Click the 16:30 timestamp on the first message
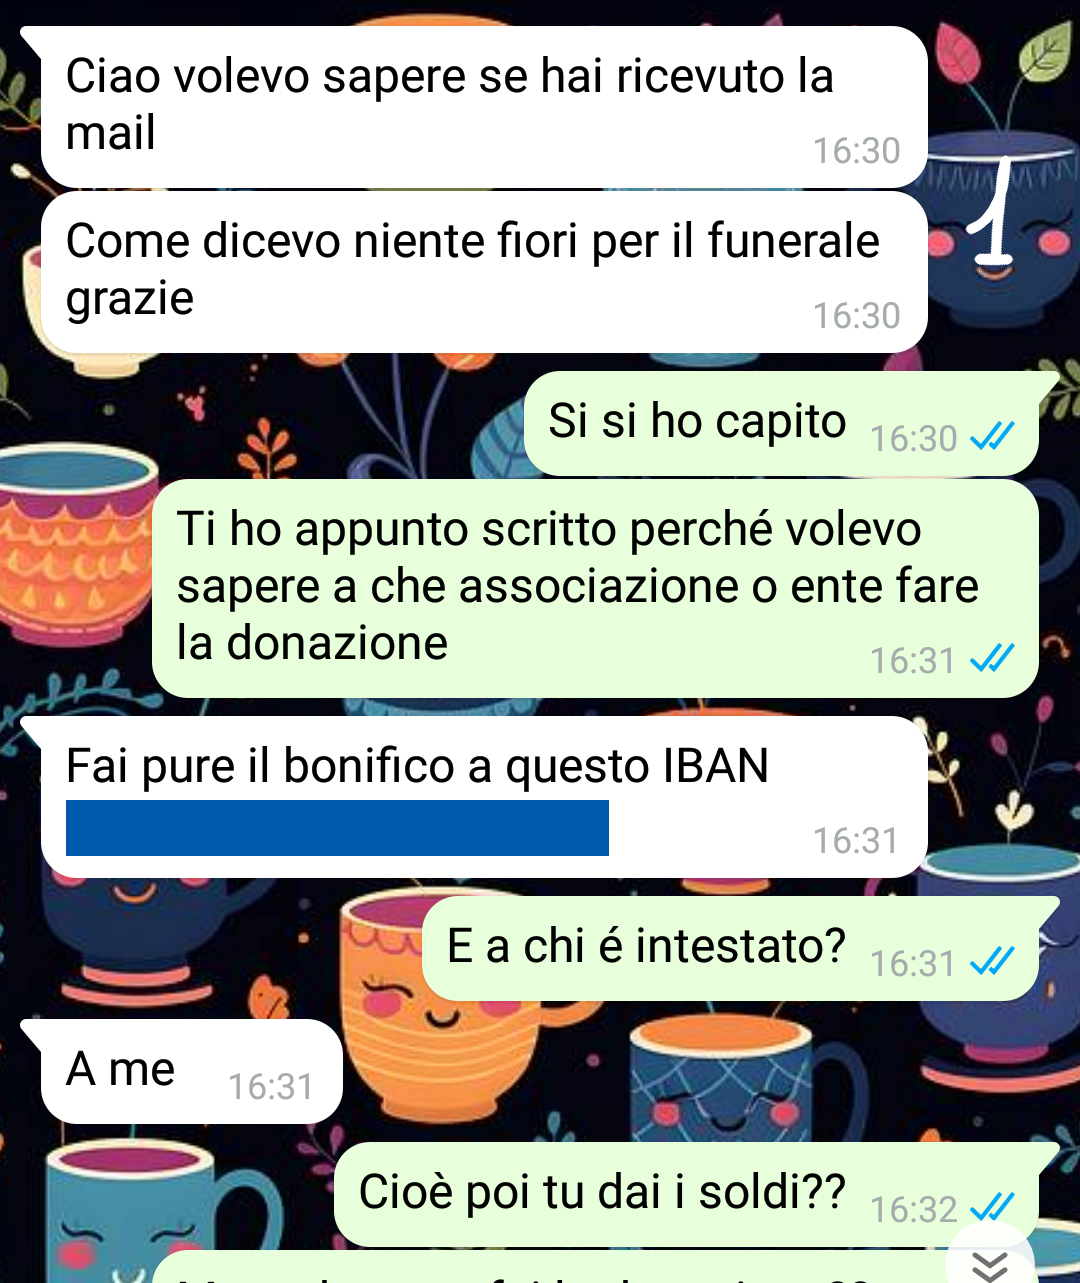Screen dimensions: 1080x1283 pyautogui.click(x=856, y=151)
